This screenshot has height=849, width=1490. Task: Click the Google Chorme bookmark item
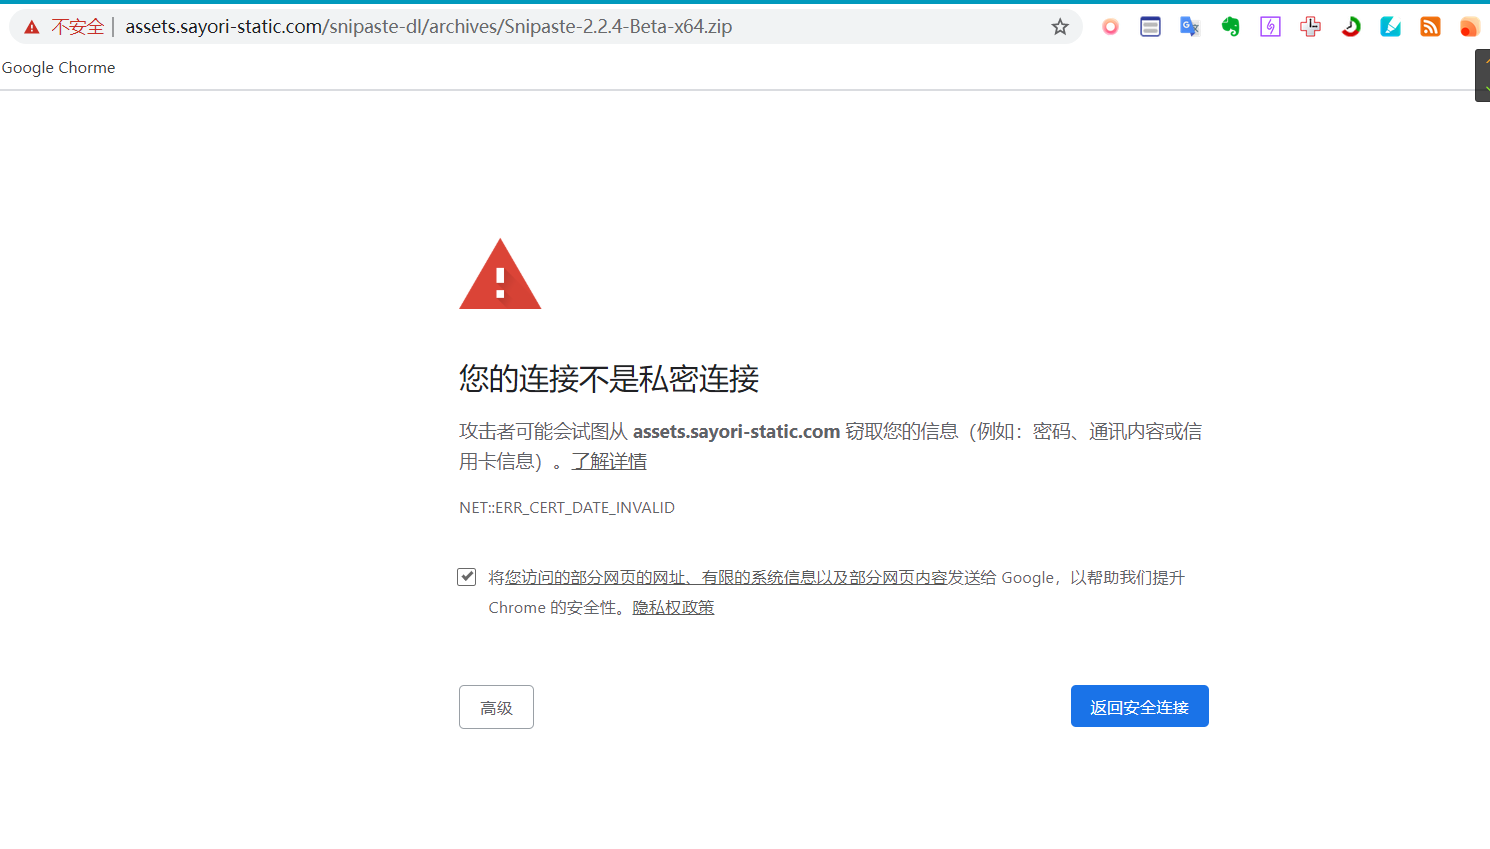tap(58, 67)
